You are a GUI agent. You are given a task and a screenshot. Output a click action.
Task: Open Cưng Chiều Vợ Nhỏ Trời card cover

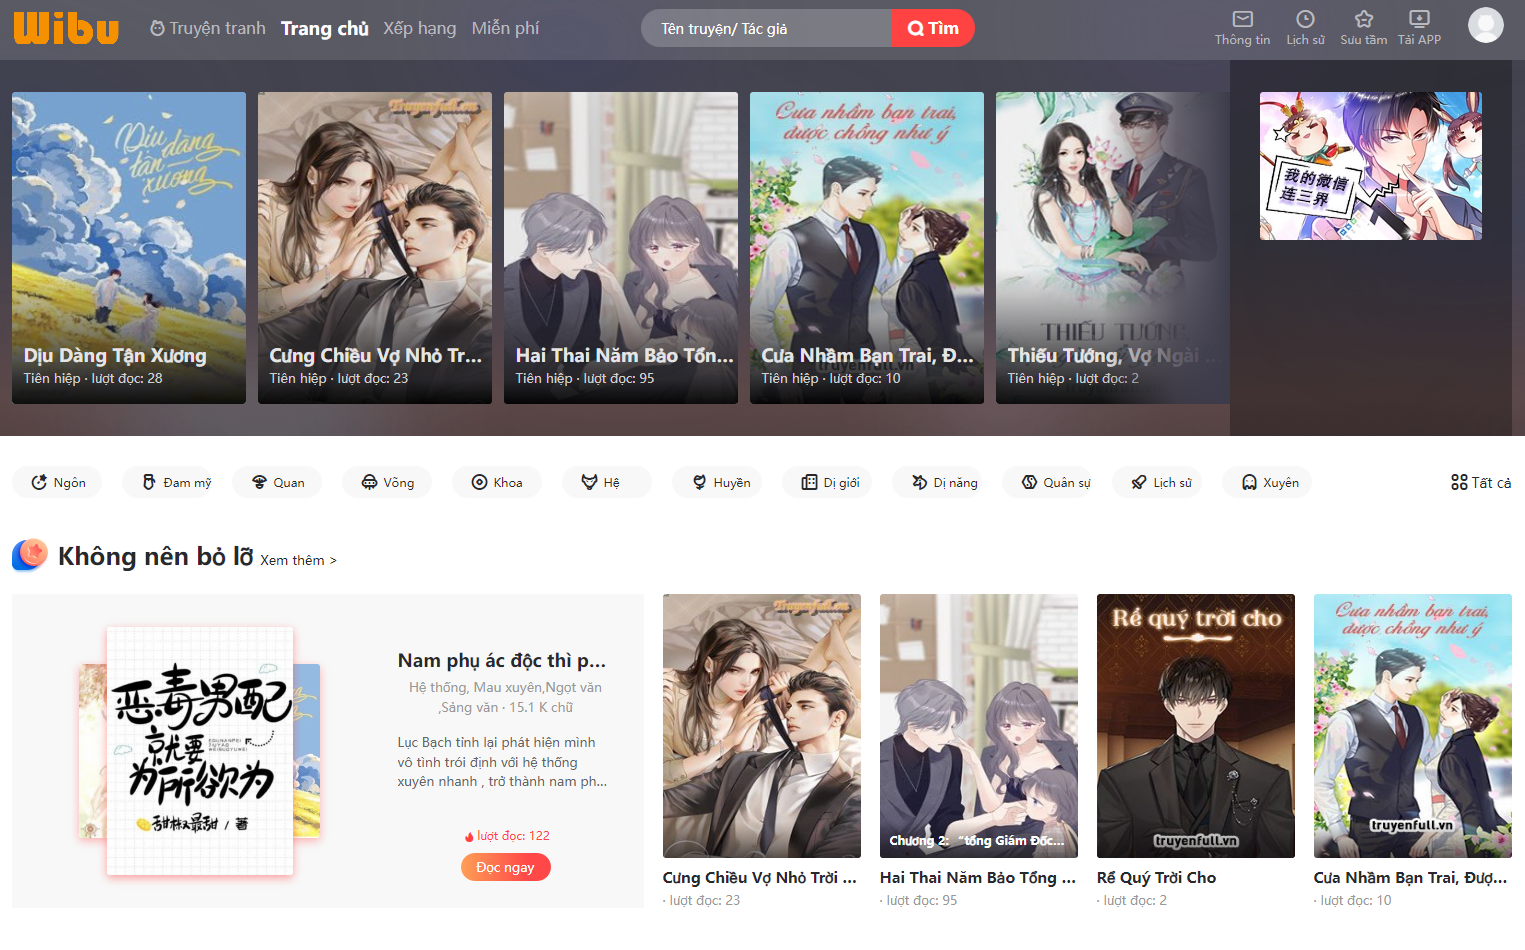point(762,726)
